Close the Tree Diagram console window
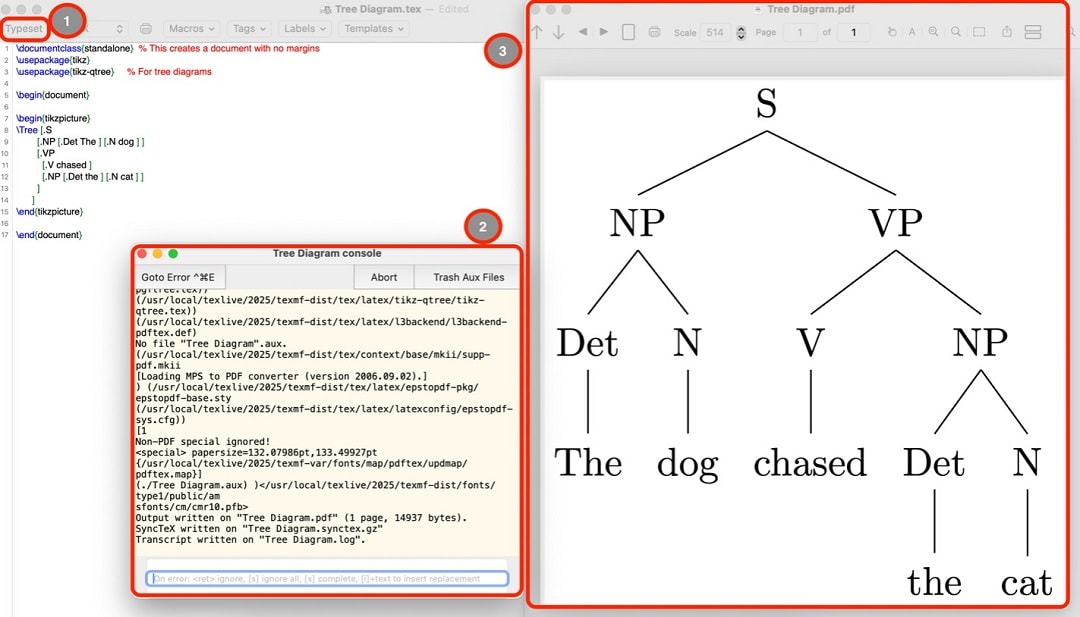This screenshot has height=617, width=1080. (x=142, y=253)
